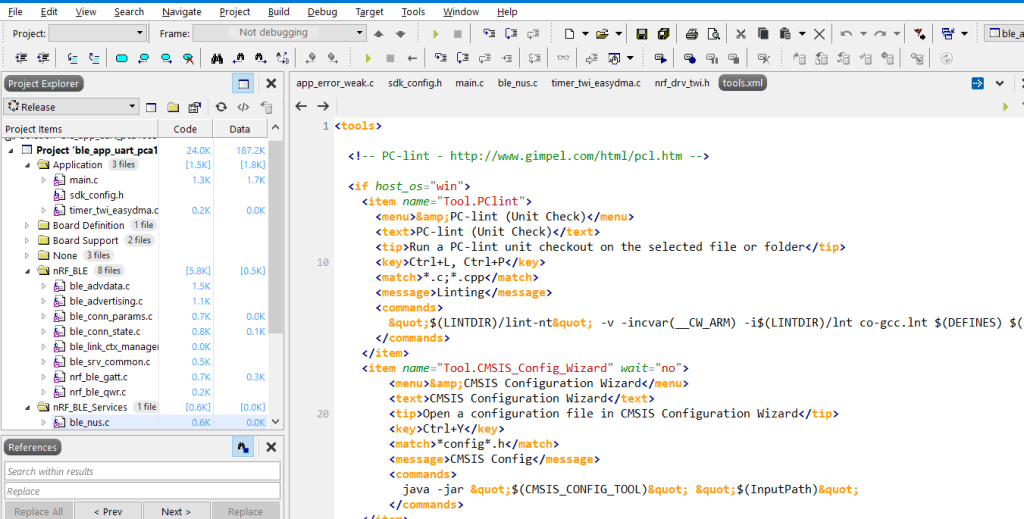Viewport: 1024px width, 519px height.
Task: Open the Debug menu
Action: point(322,11)
